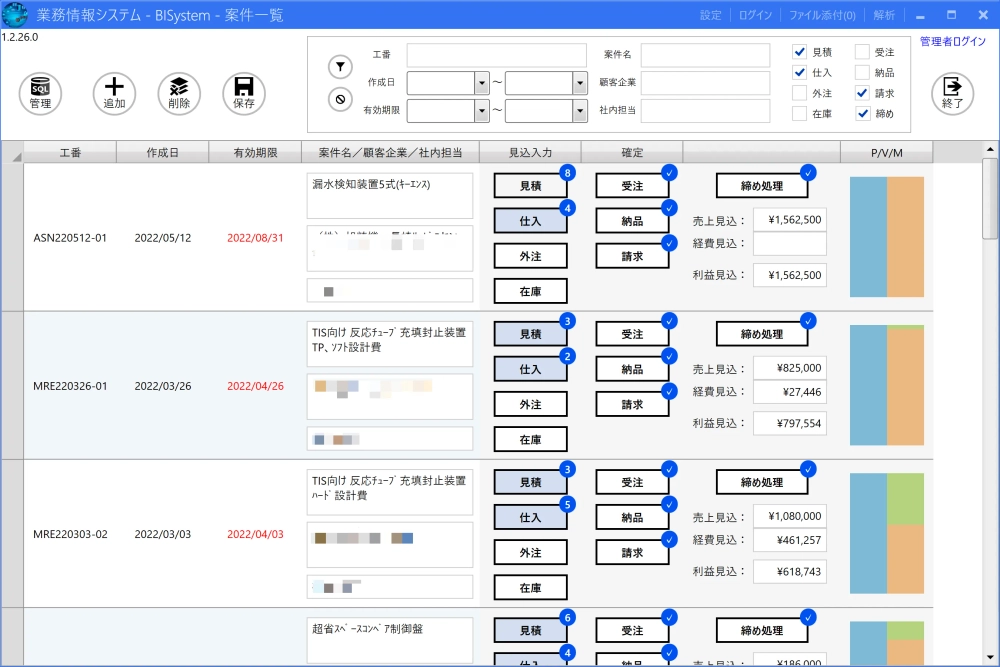The height and width of the screenshot is (667, 1000).
Task: Uncheck the 見積 filter checkbox
Action: click(799, 52)
